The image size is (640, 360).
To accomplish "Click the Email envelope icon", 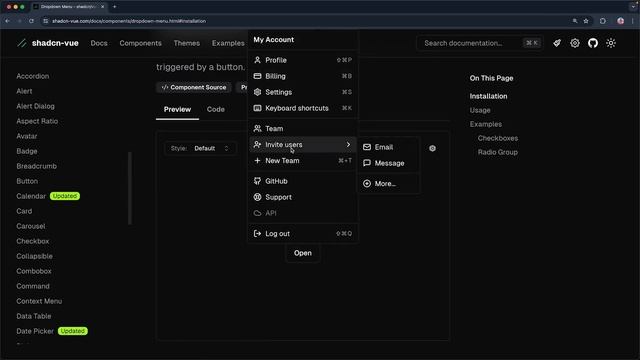I will (x=367, y=147).
